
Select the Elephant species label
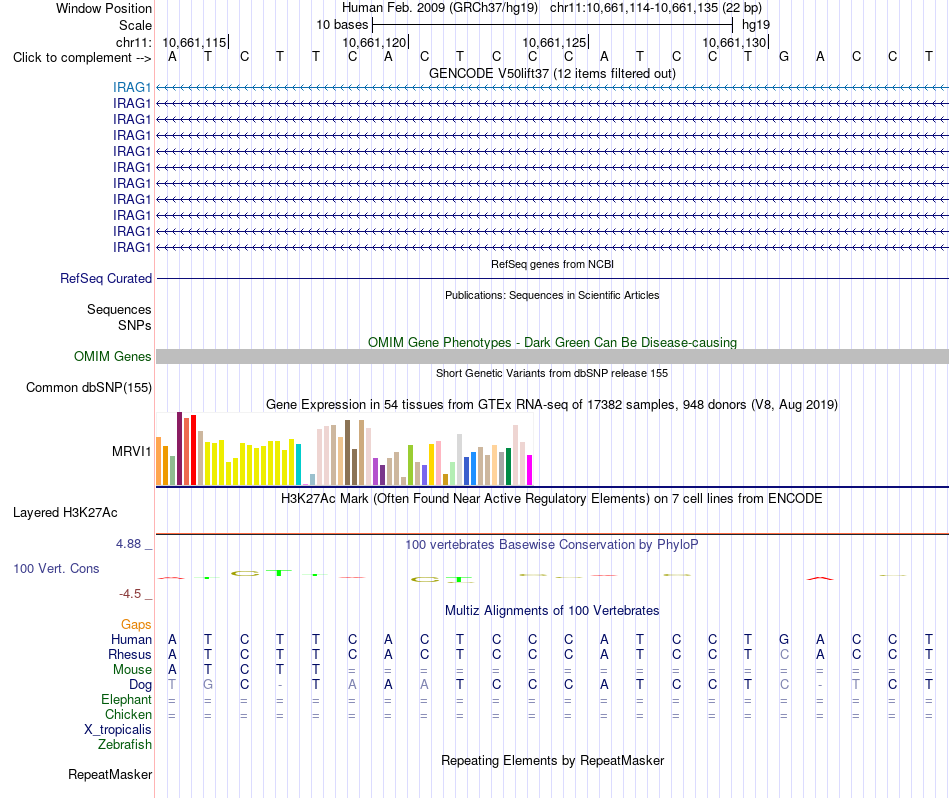coord(126,699)
